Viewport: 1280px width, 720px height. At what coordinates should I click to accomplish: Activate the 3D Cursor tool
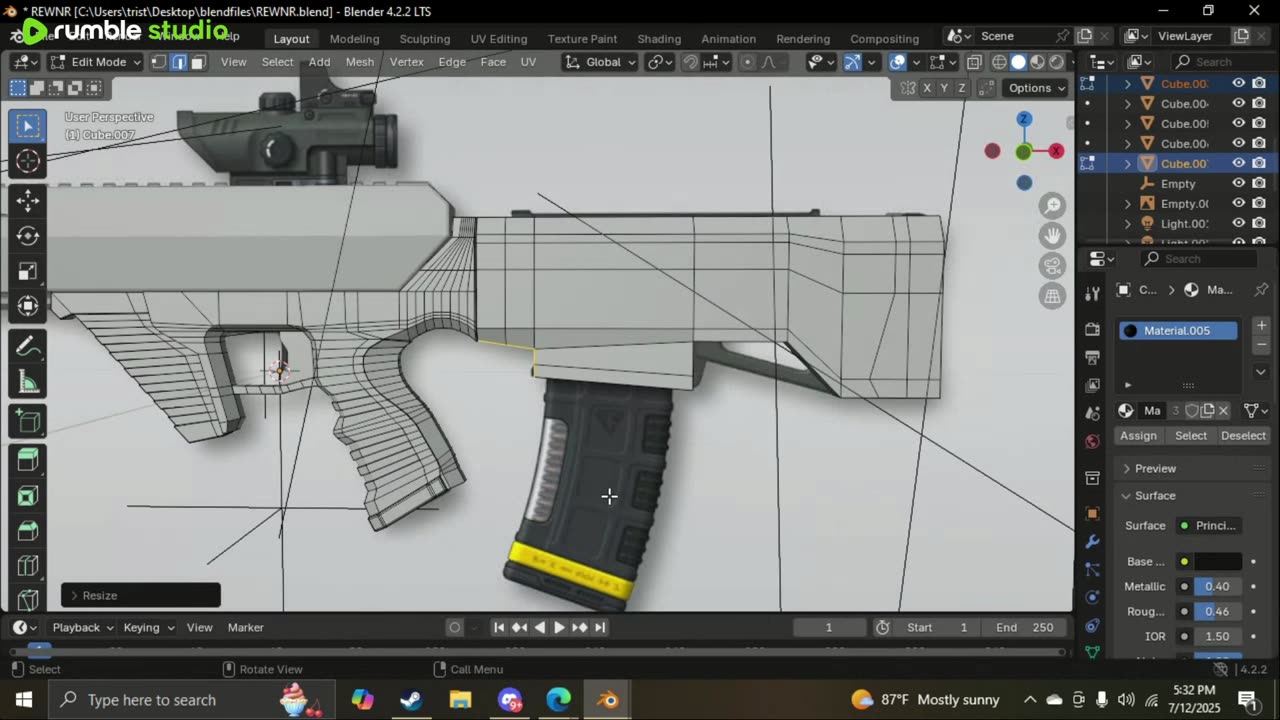pyautogui.click(x=28, y=162)
